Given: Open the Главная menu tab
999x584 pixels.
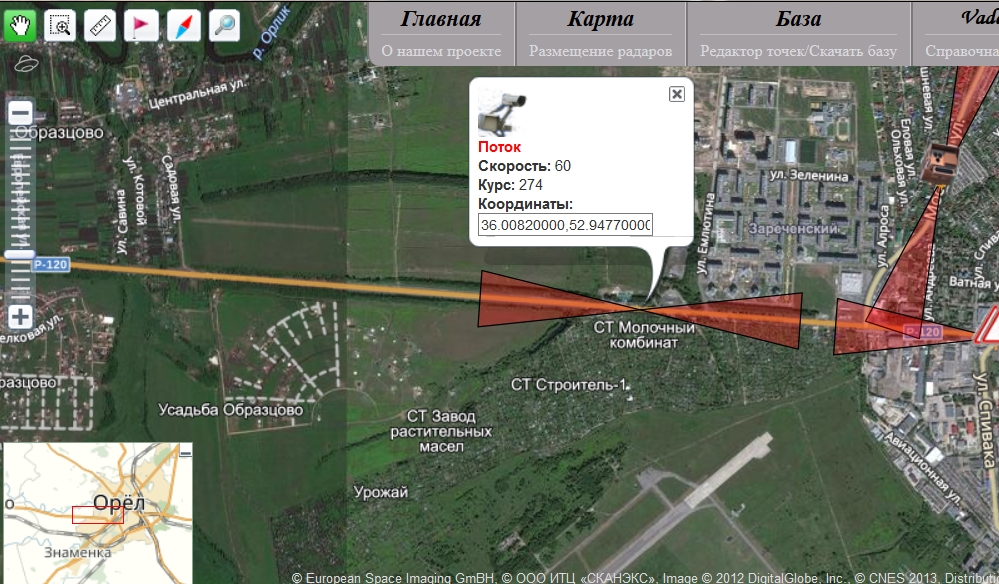Looking at the screenshot, I should [x=441, y=19].
